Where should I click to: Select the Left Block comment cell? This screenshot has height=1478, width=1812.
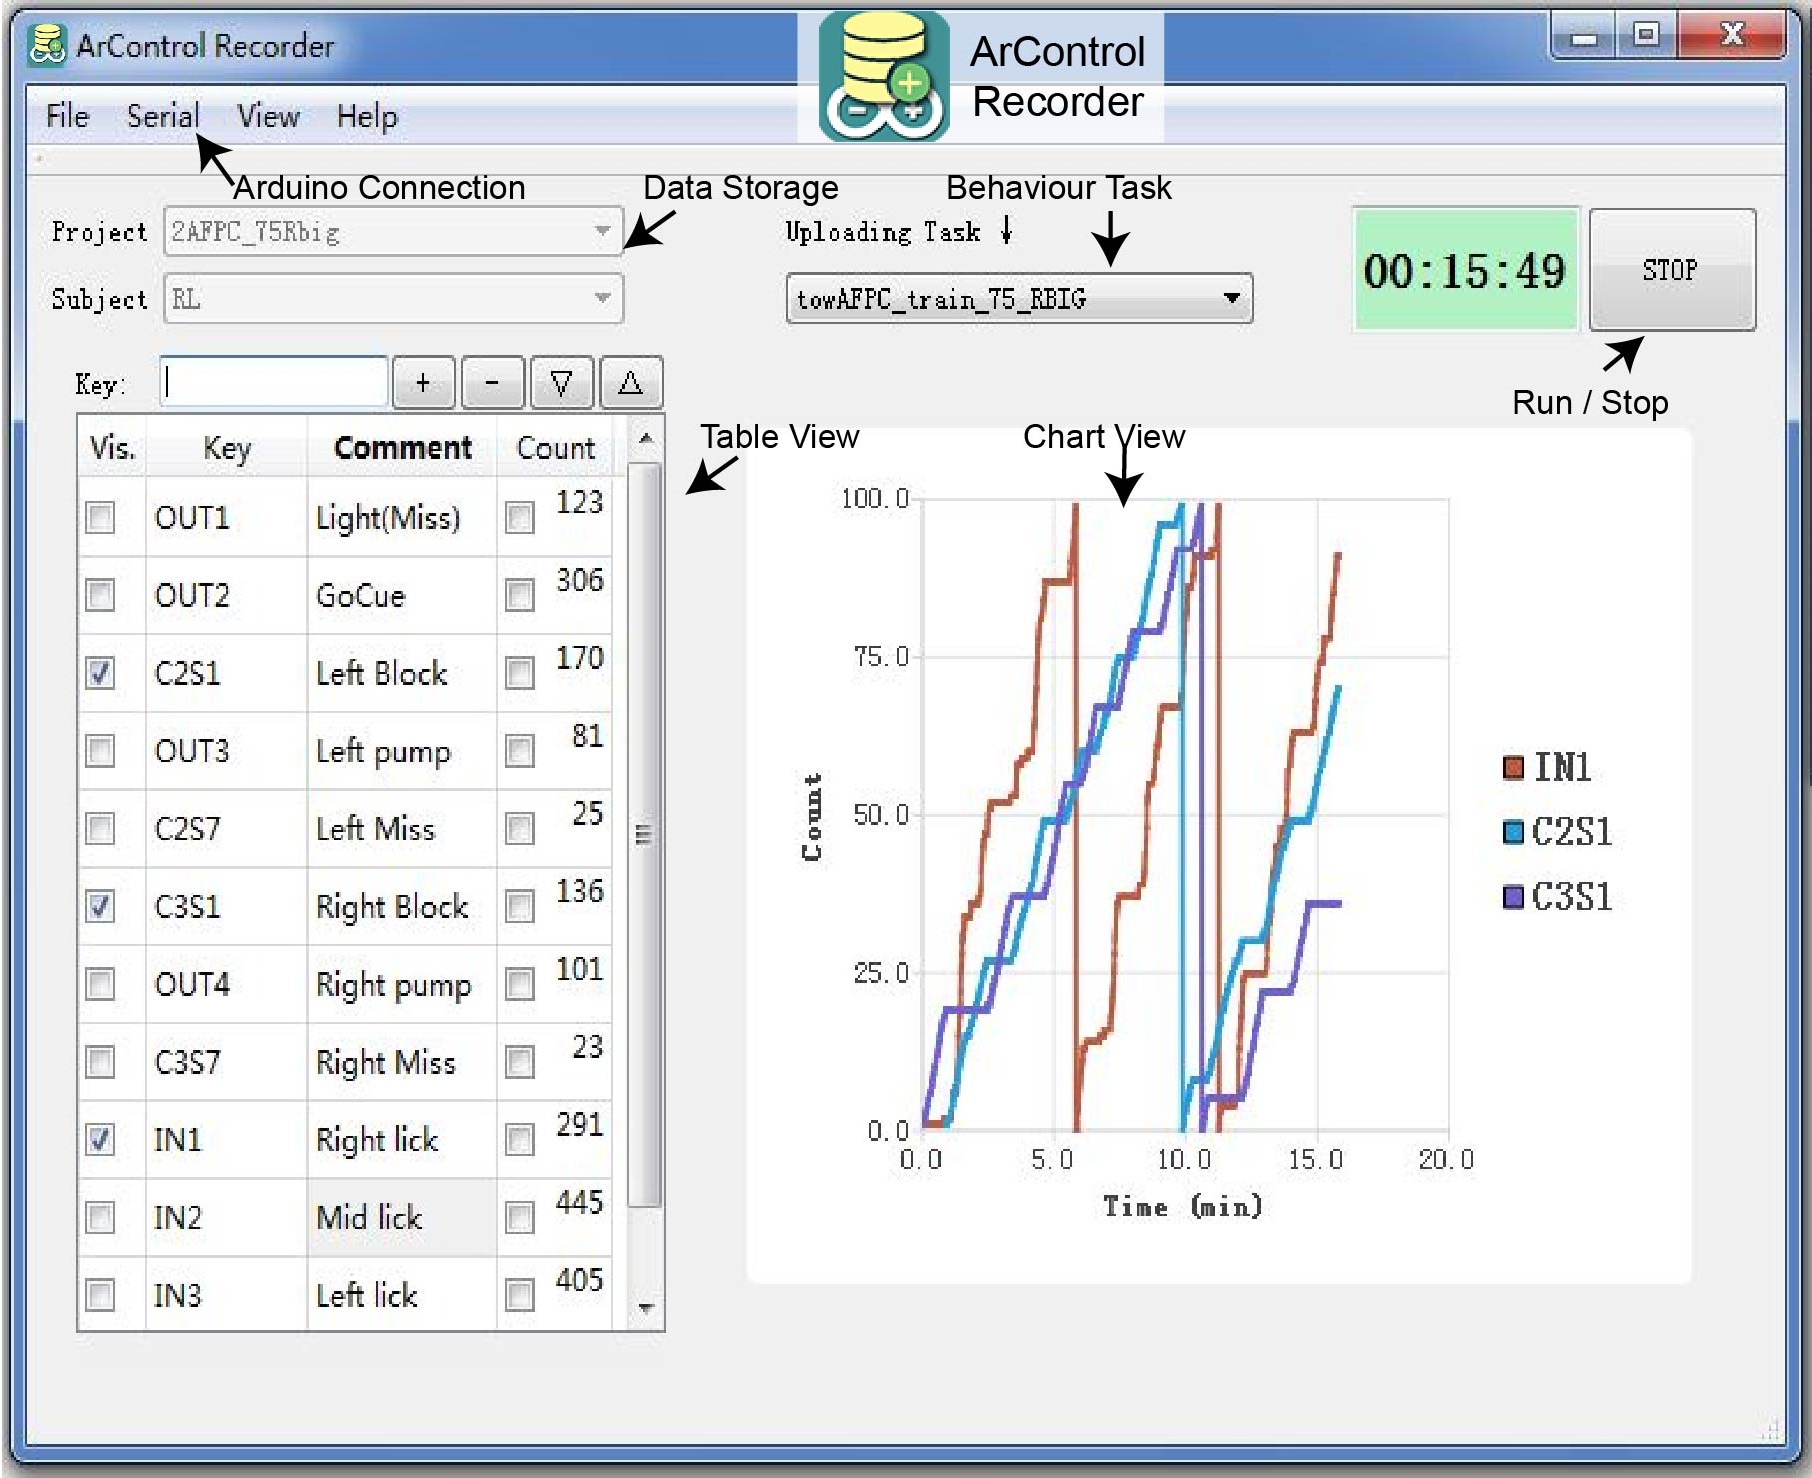tap(402, 674)
